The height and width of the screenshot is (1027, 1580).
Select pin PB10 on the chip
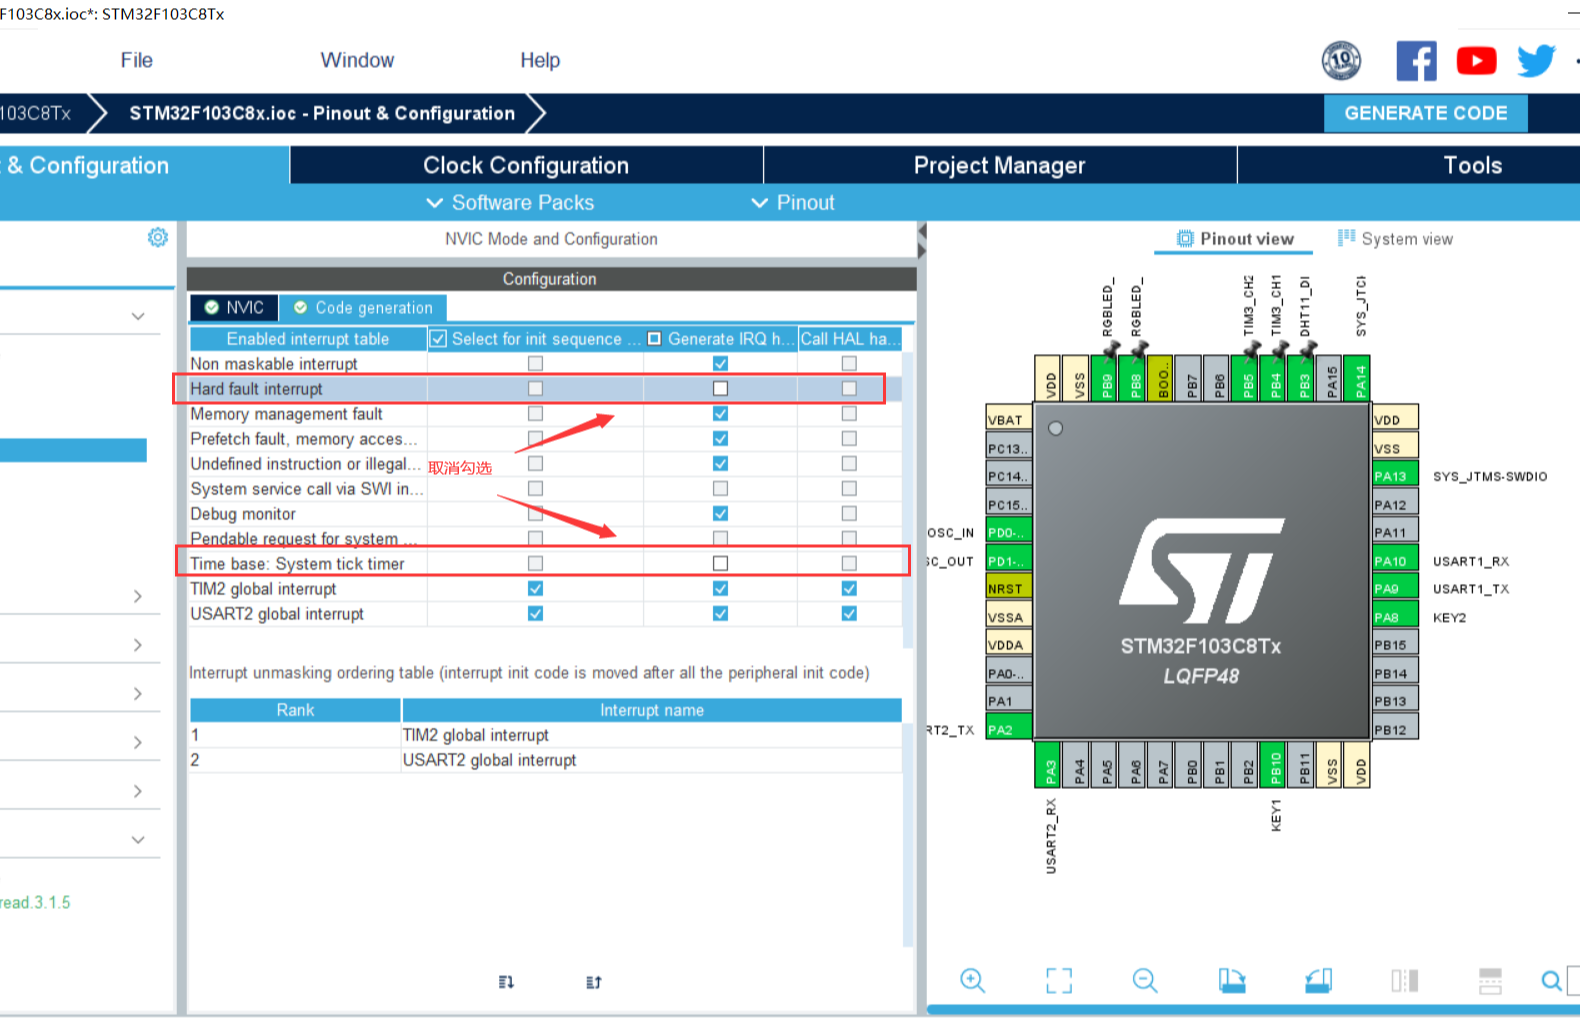[1274, 765]
